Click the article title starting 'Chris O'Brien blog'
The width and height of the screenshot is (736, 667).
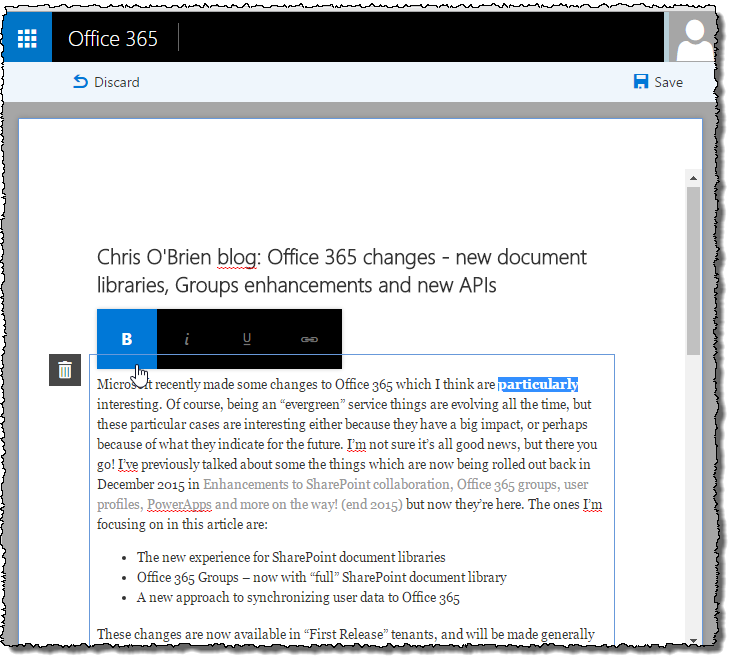click(342, 271)
